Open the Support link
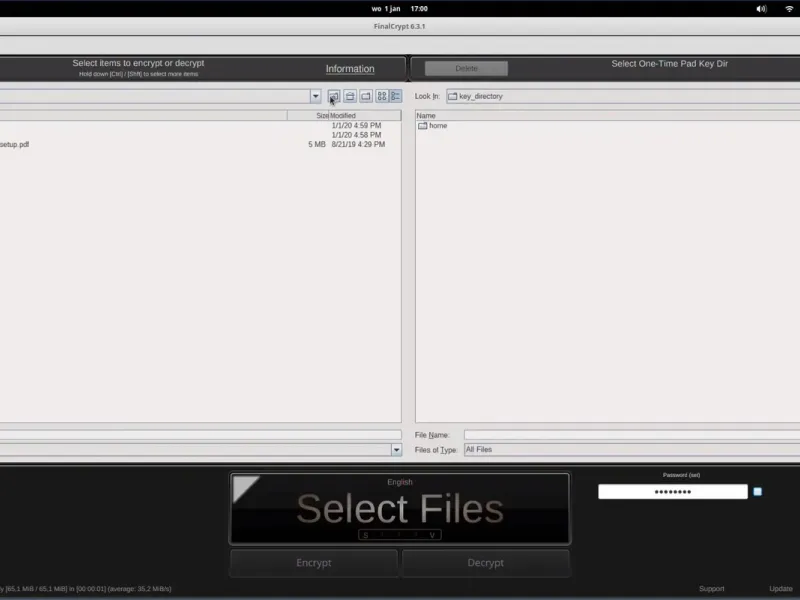 coord(711,589)
